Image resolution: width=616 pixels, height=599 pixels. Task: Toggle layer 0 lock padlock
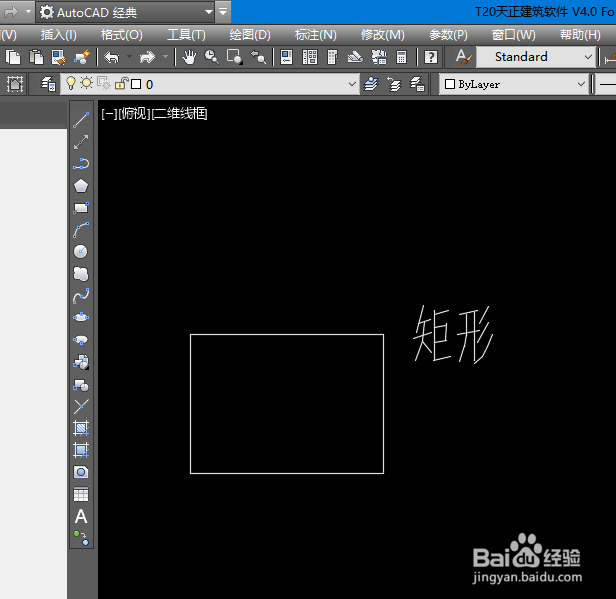tap(122, 84)
